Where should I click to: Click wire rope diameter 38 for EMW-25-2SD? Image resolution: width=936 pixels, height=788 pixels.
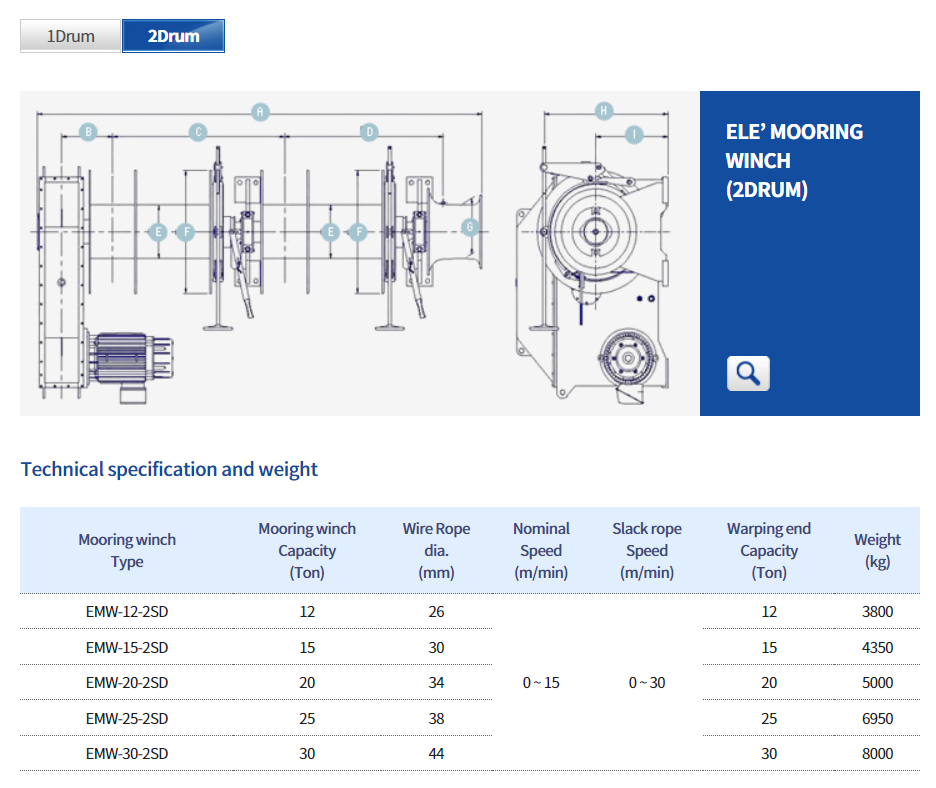(x=436, y=719)
